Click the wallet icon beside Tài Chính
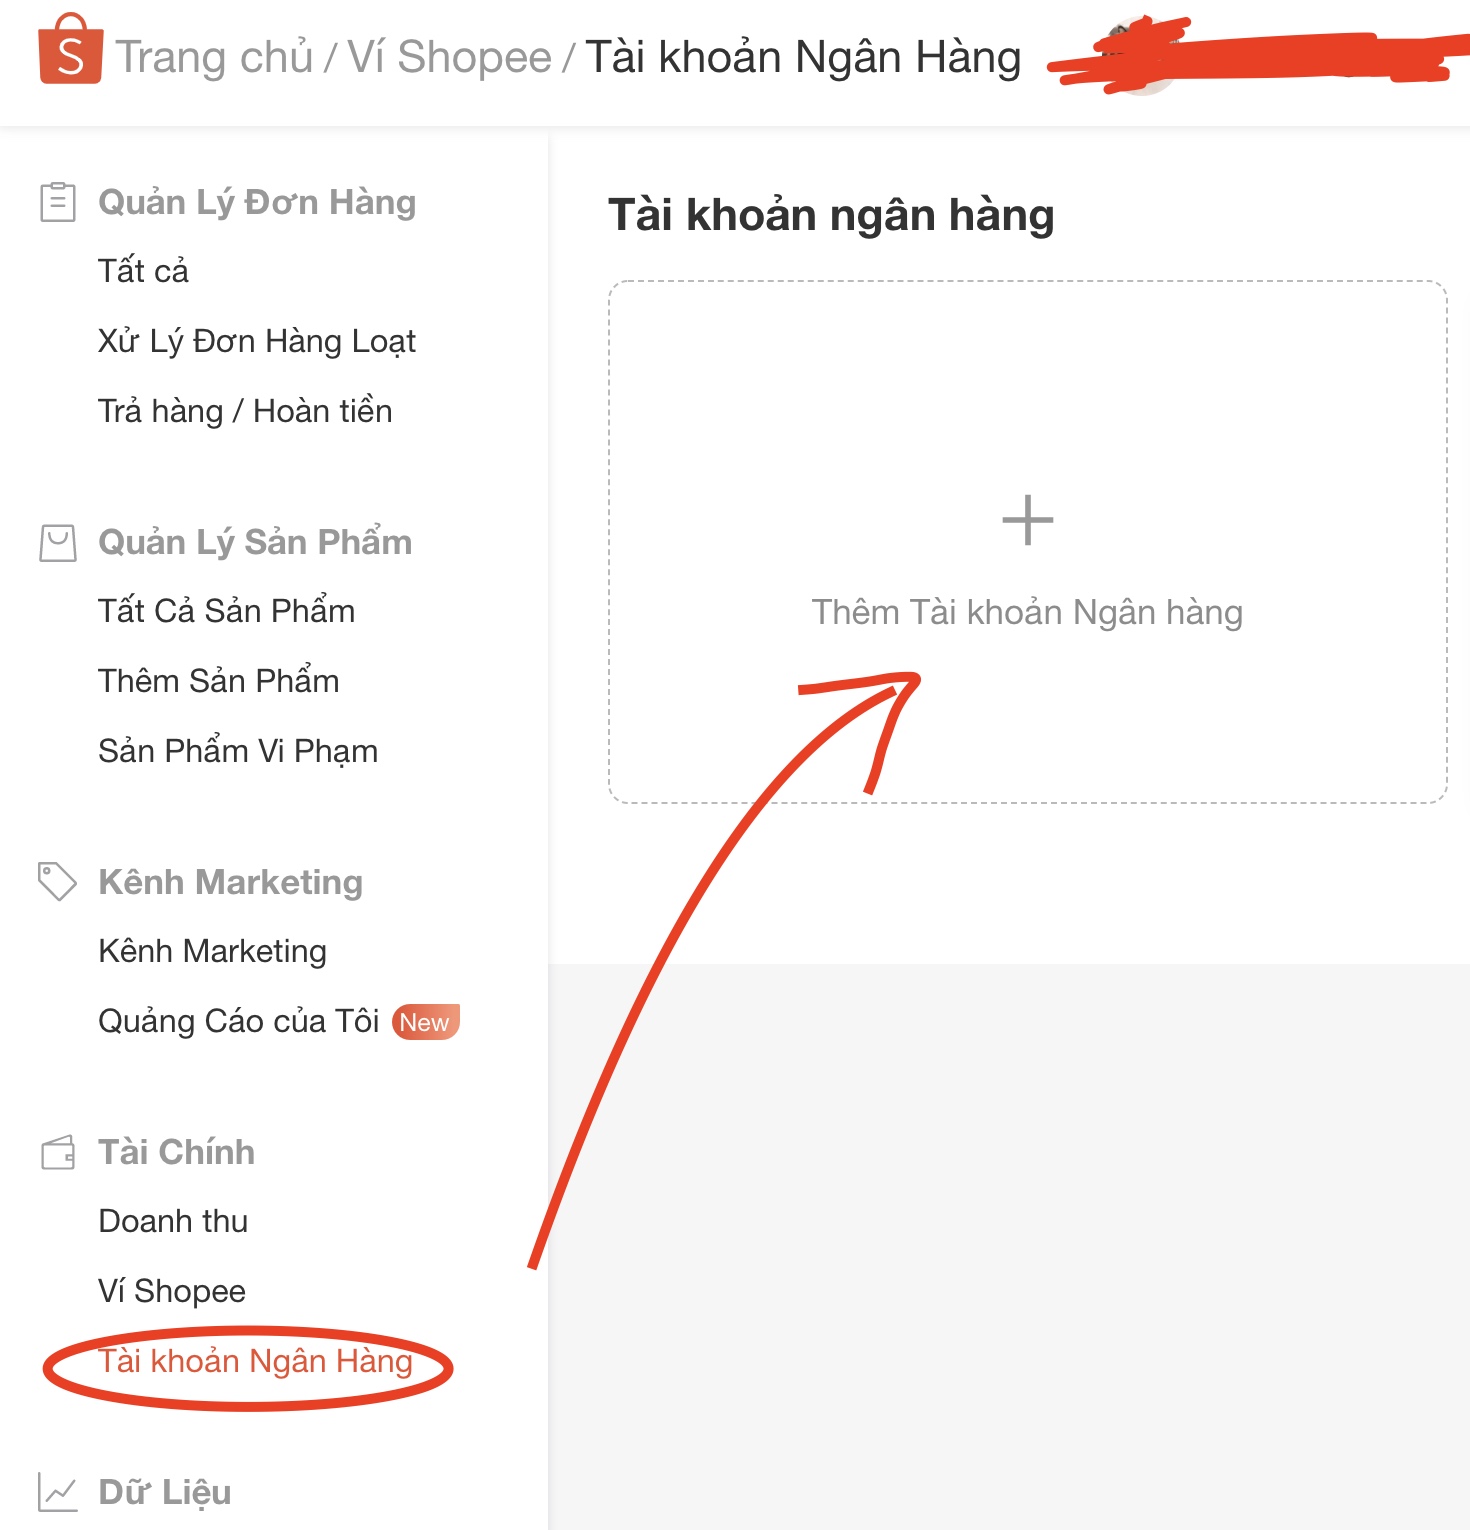 point(58,1152)
